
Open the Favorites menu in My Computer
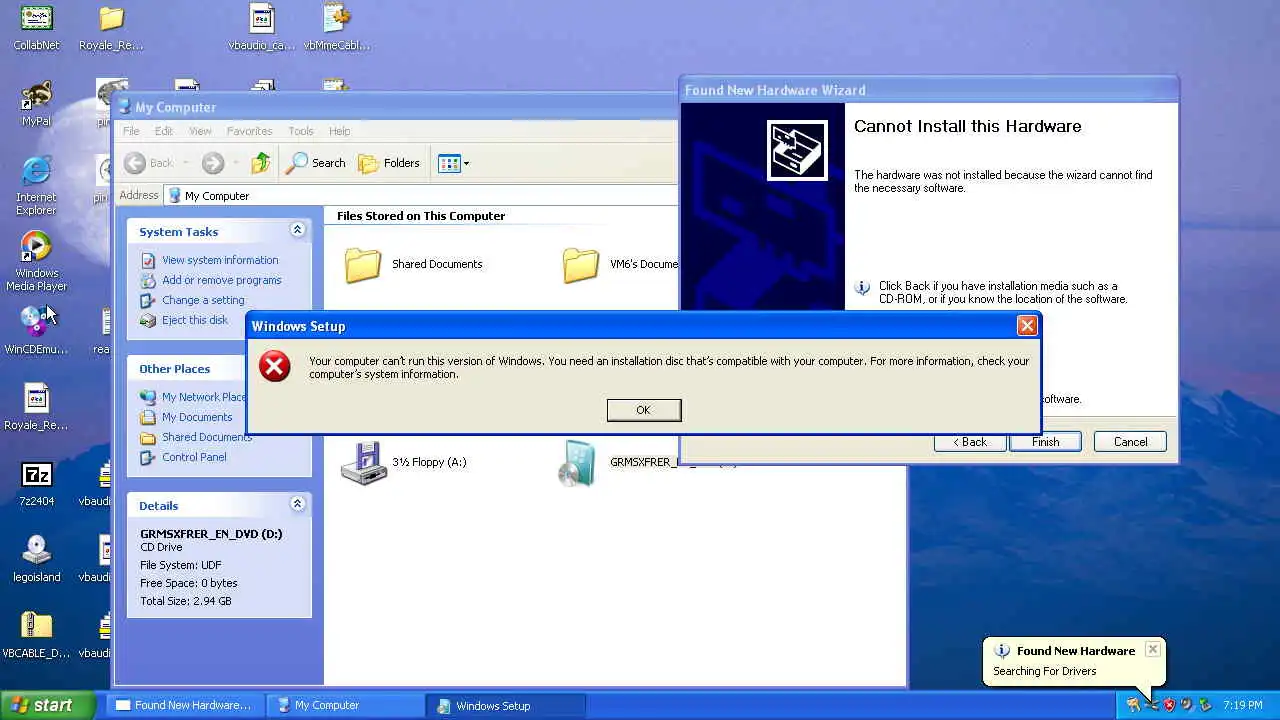pos(249,131)
